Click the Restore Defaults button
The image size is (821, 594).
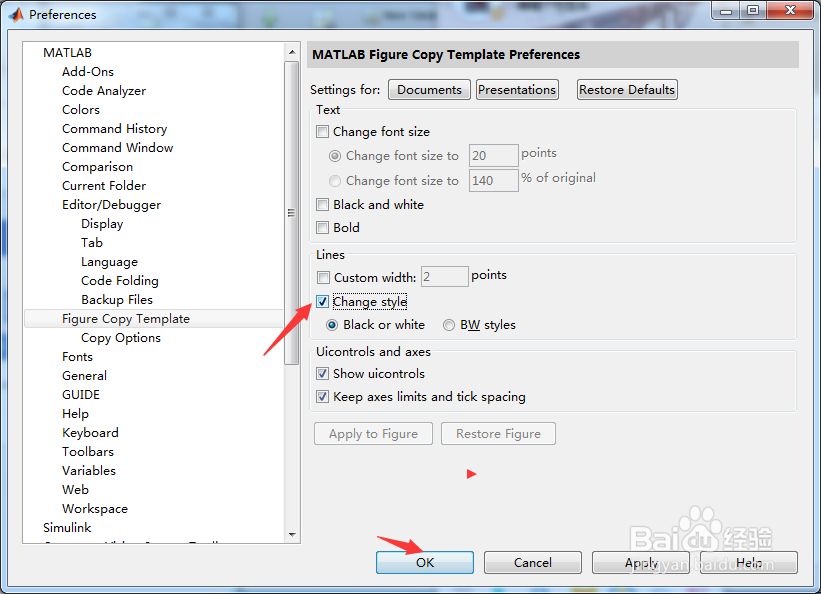(x=627, y=90)
